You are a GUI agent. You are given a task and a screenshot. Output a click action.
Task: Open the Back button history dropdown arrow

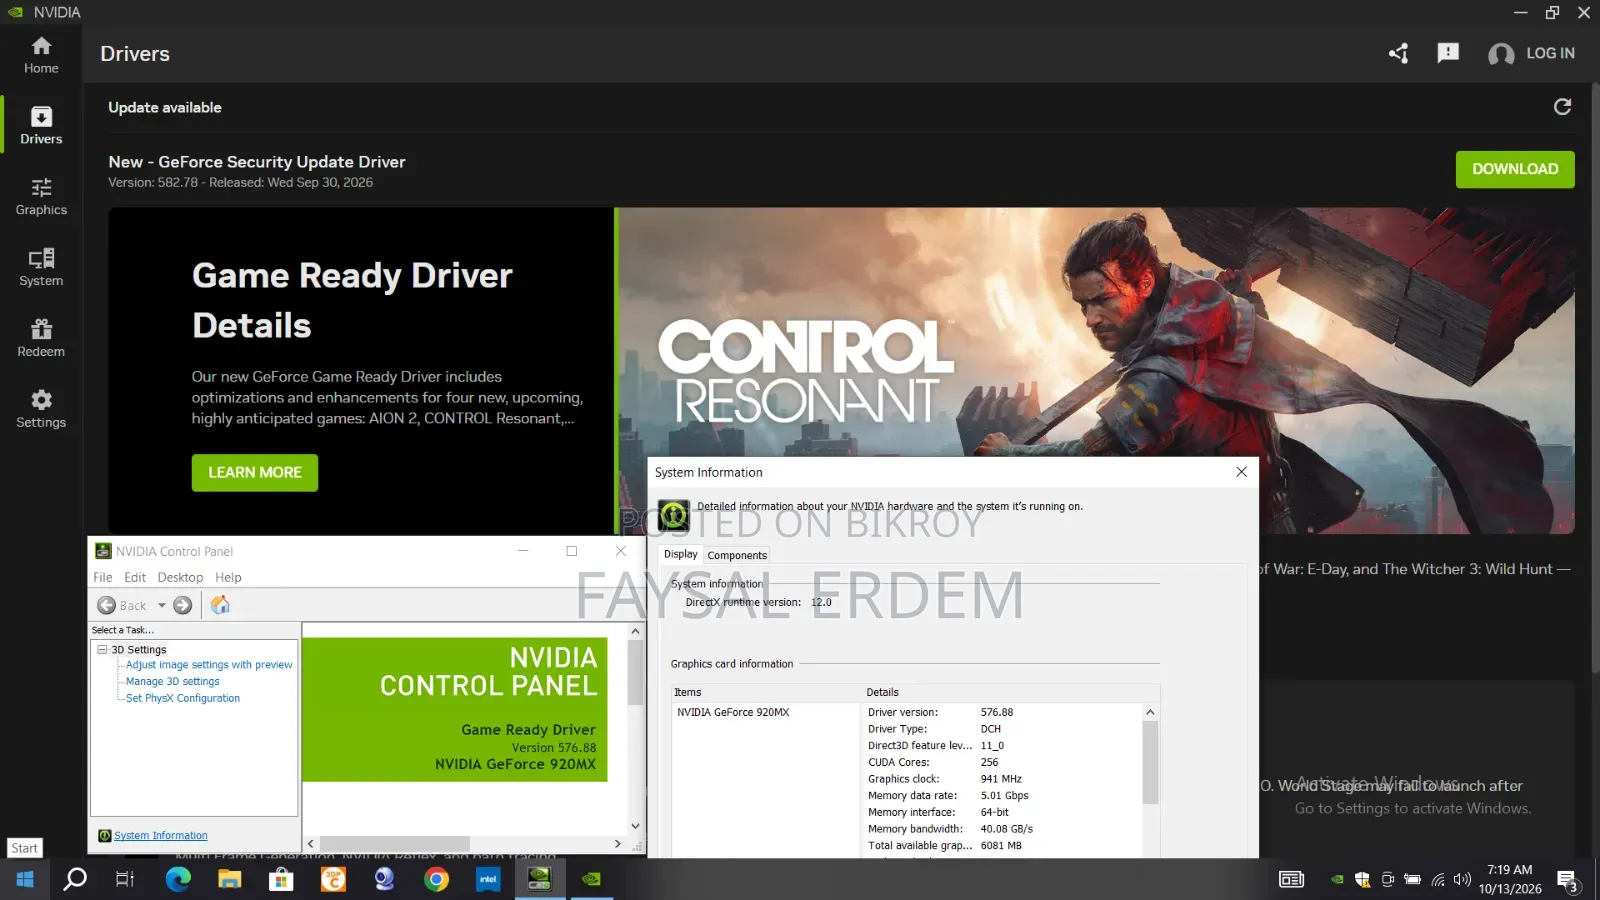(161, 605)
